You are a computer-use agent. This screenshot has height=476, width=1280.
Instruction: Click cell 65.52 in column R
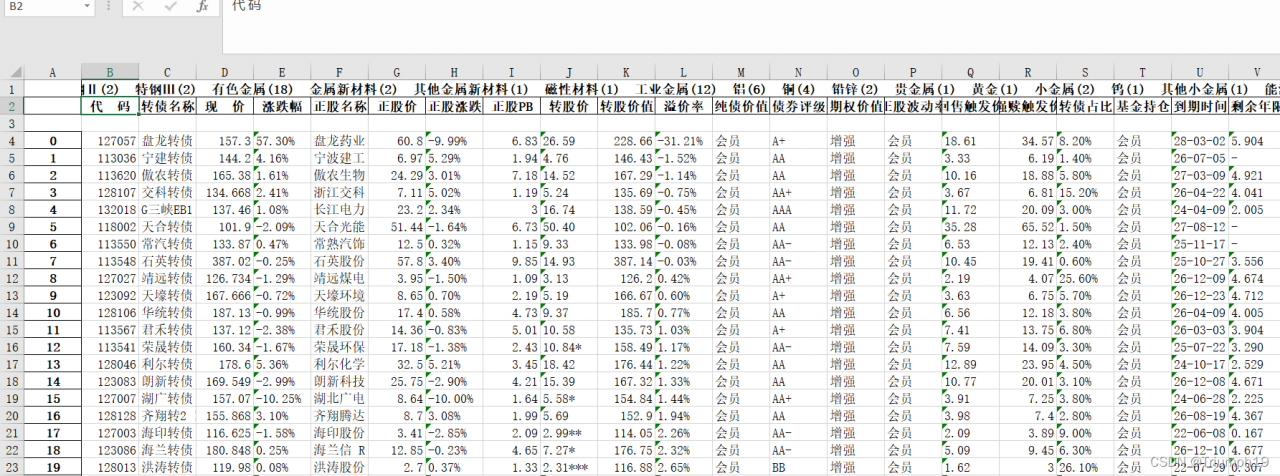coord(1028,227)
